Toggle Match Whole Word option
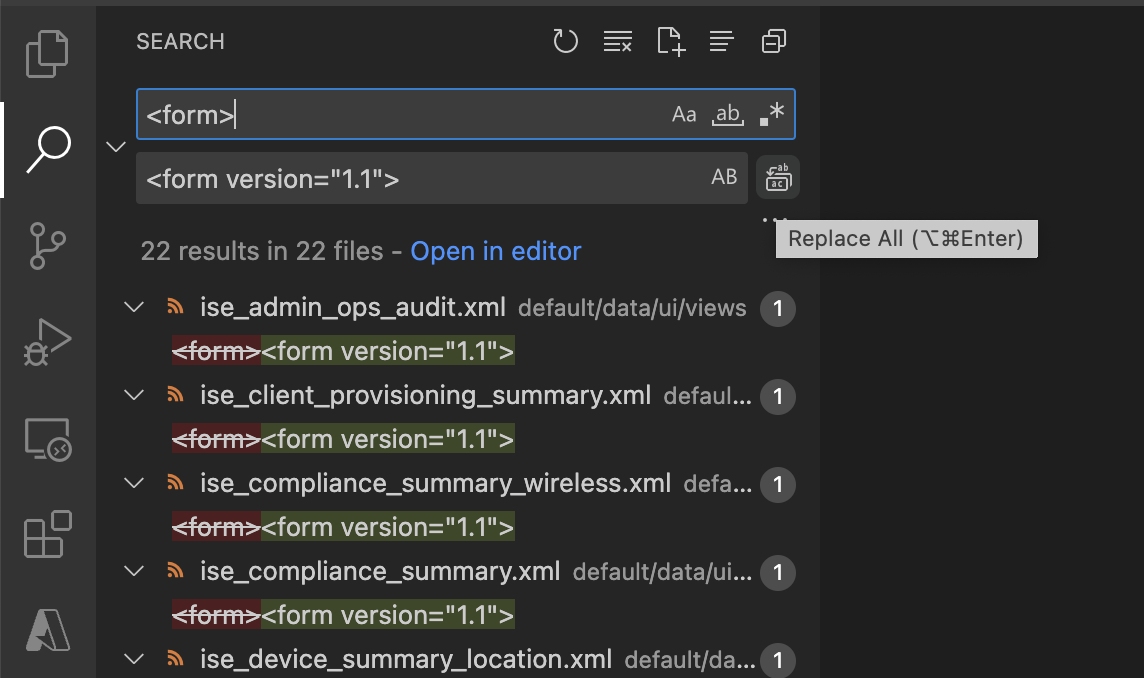 click(727, 114)
